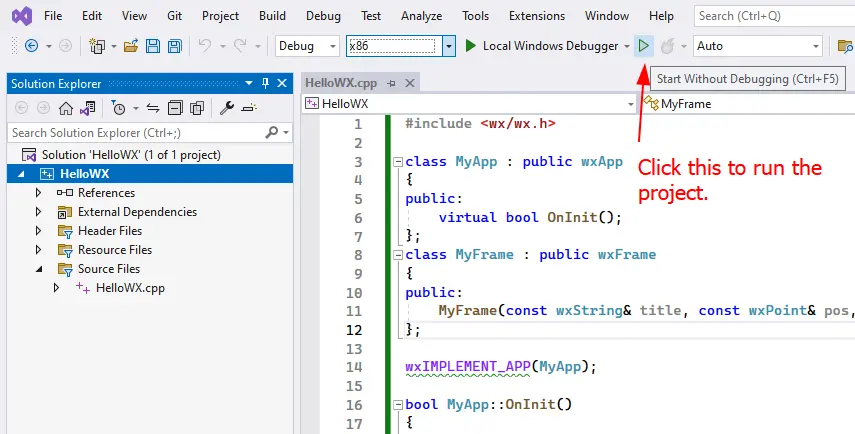Image resolution: width=855 pixels, height=434 pixels.
Task: Open the Debug configuration dropdown
Action: pyautogui.click(x=308, y=46)
